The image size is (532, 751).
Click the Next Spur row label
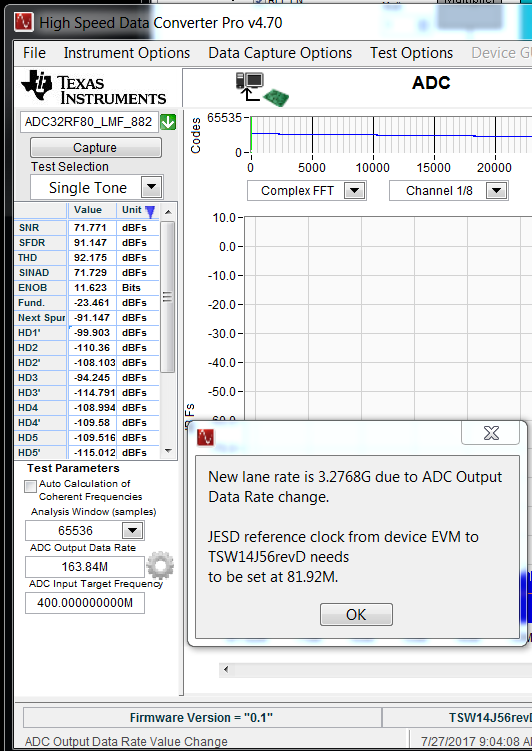pos(41,318)
